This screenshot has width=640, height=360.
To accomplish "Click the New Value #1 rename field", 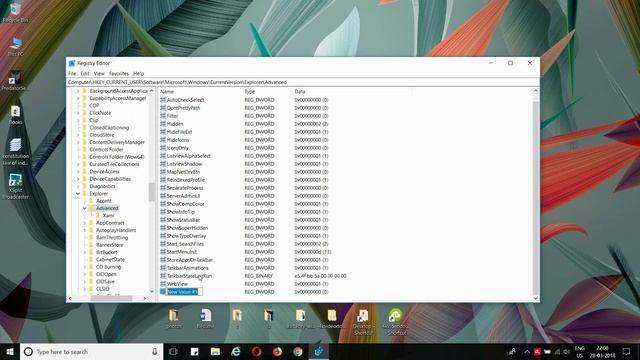I will pos(184,291).
